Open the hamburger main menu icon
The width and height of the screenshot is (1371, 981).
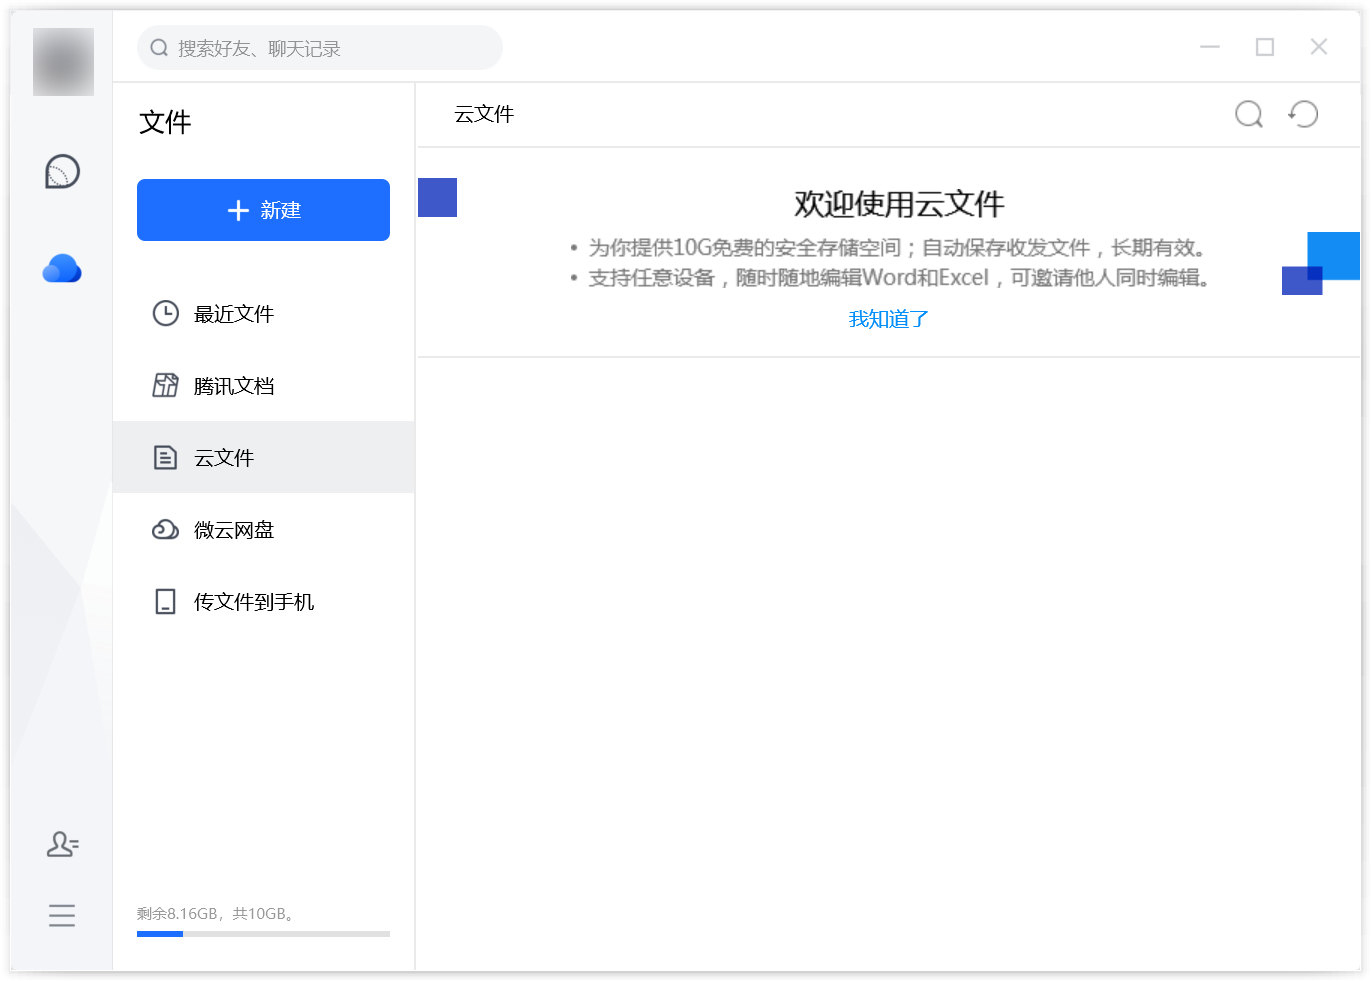coord(62,915)
